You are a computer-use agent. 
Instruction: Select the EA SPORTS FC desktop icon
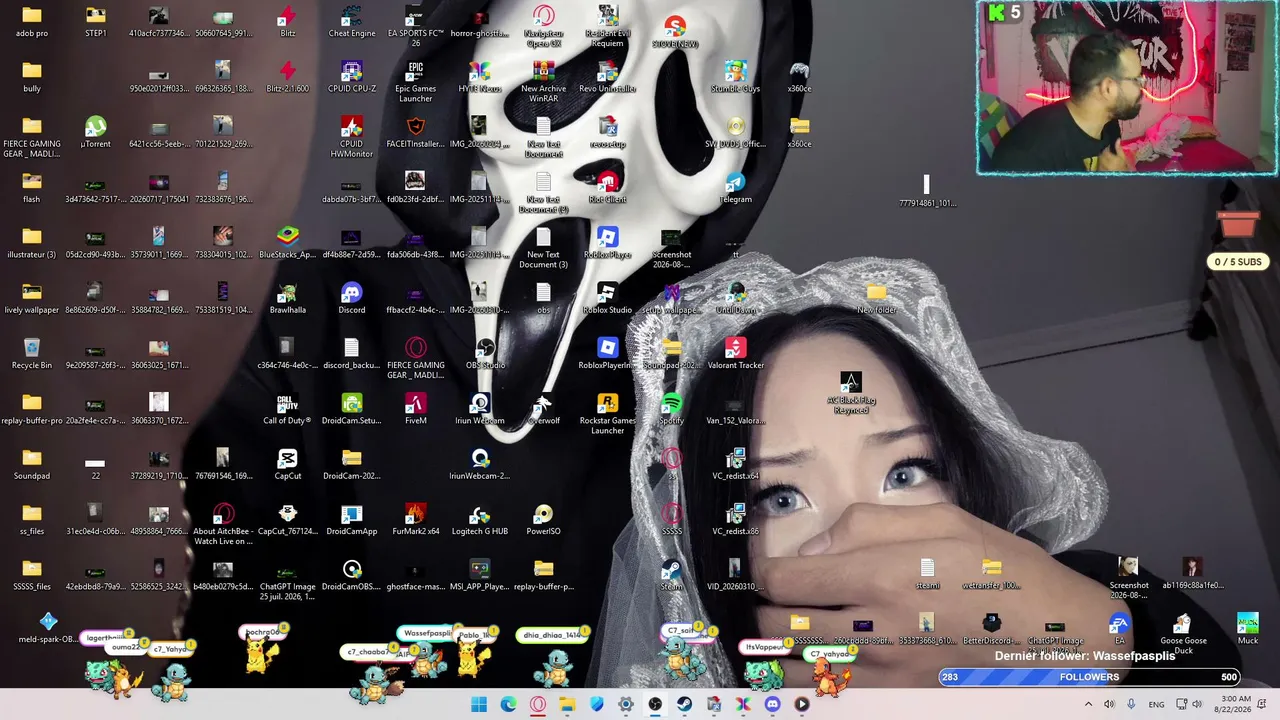point(416,26)
